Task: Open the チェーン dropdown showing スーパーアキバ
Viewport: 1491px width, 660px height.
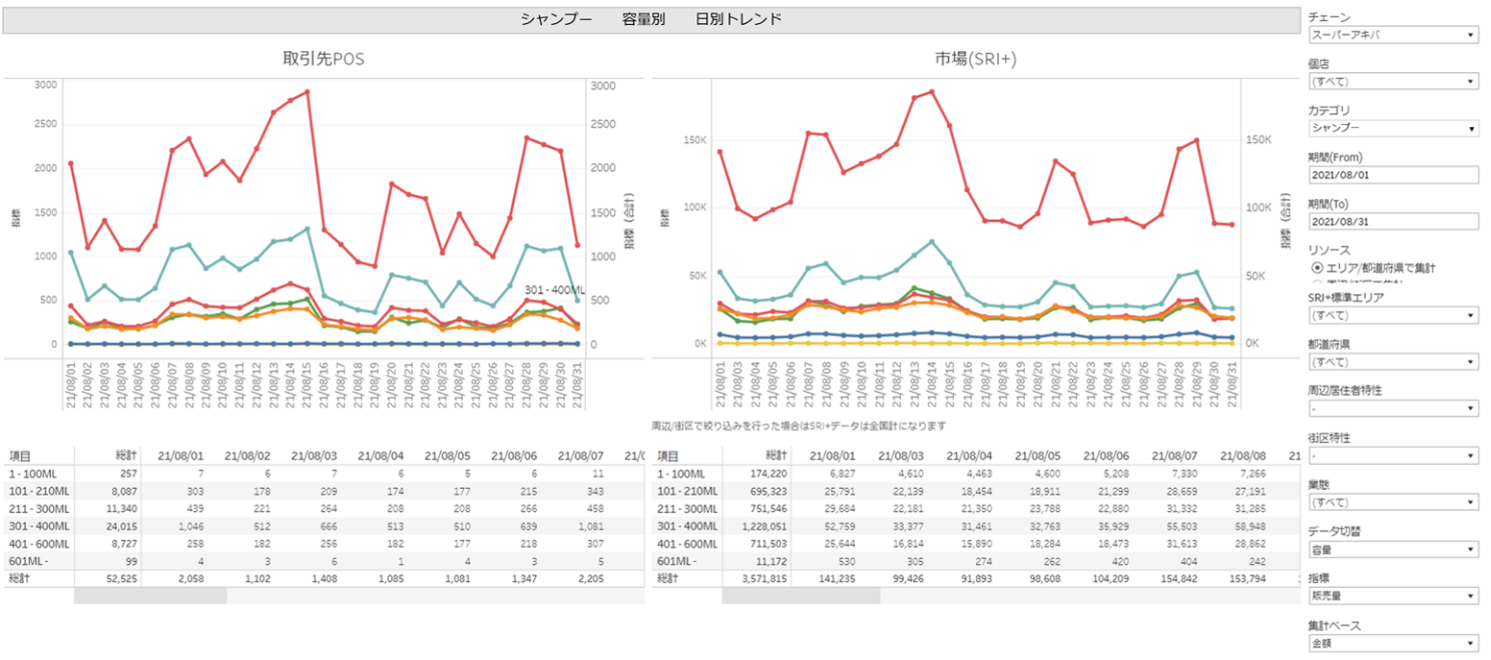Action: pyautogui.click(x=1393, y=35)
